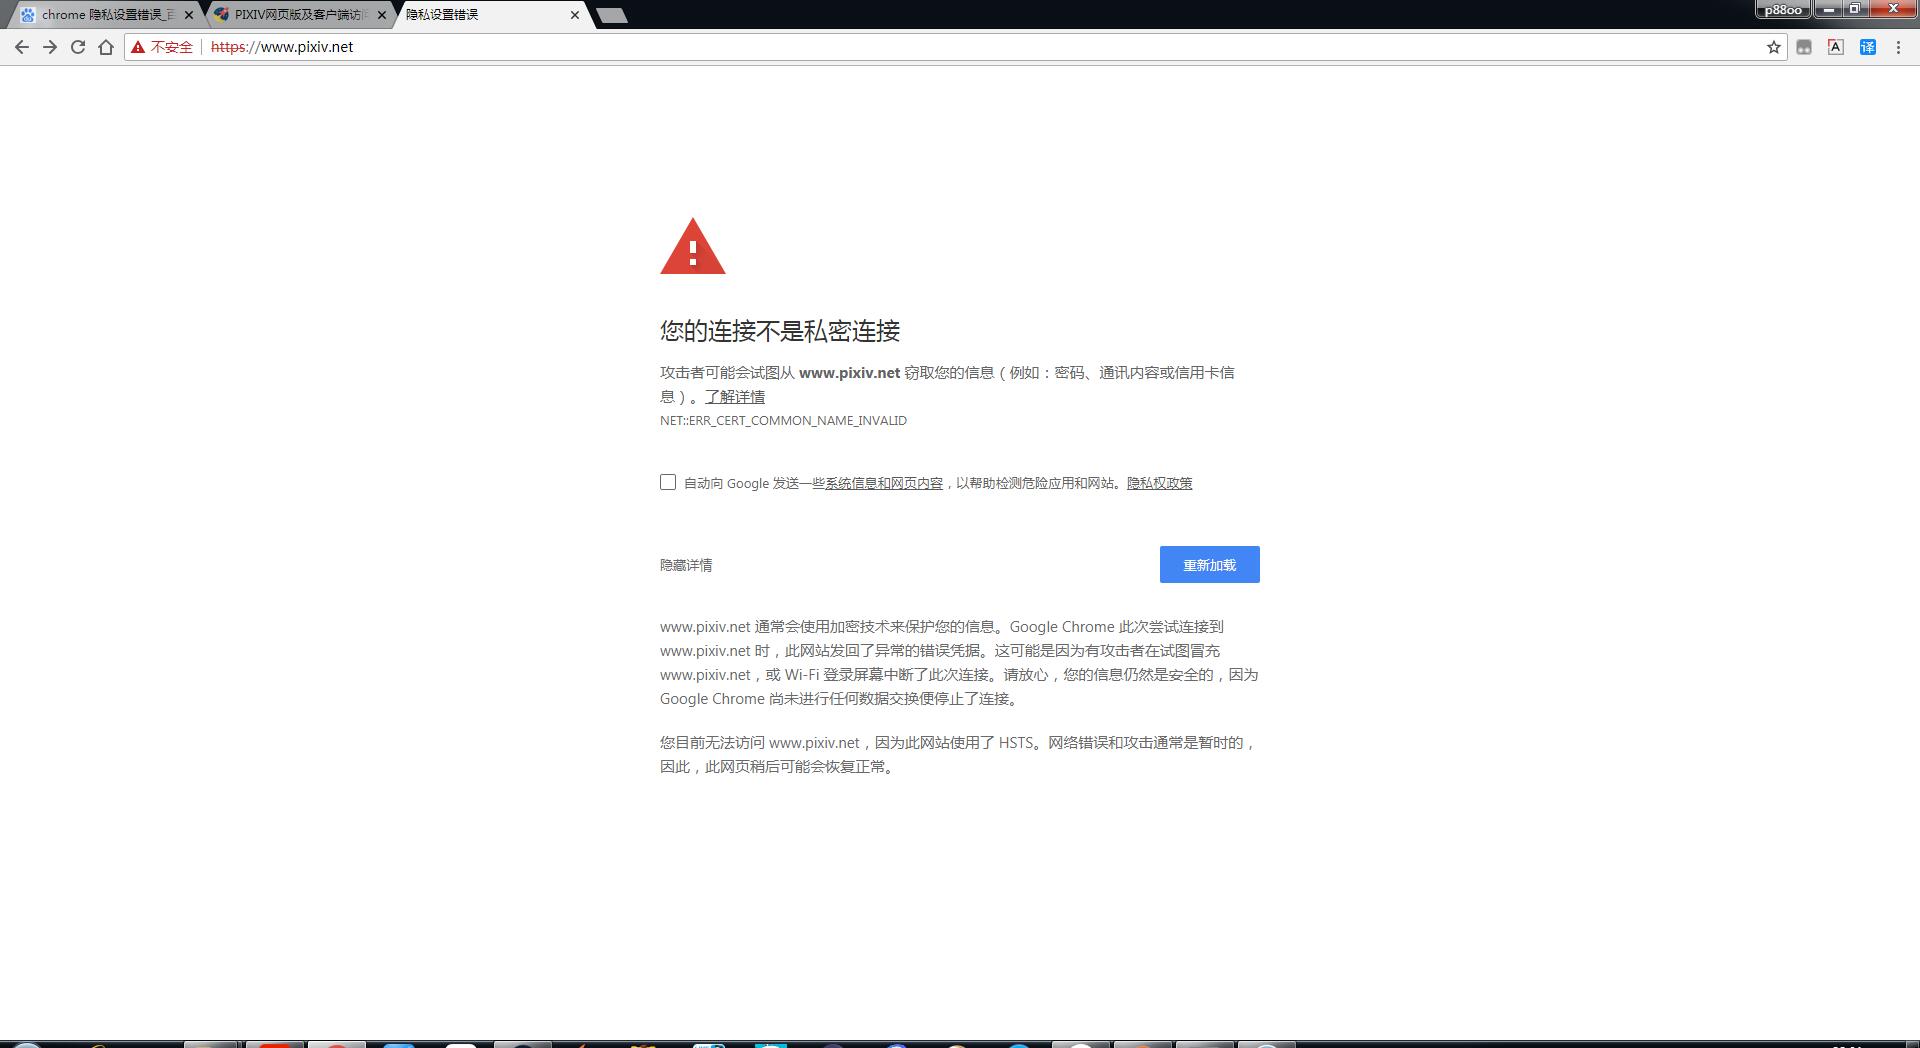The height and width of the screenshot is (1048, 1920).
Task: Open the 了解详情 link
Action: tap(735, 397)
